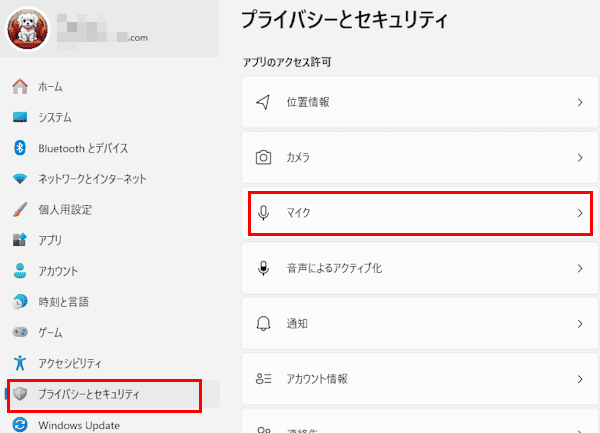600x433 pixels.
Task: Click the プライバシーとセキュリティ page heading
Action: point(344,20)
